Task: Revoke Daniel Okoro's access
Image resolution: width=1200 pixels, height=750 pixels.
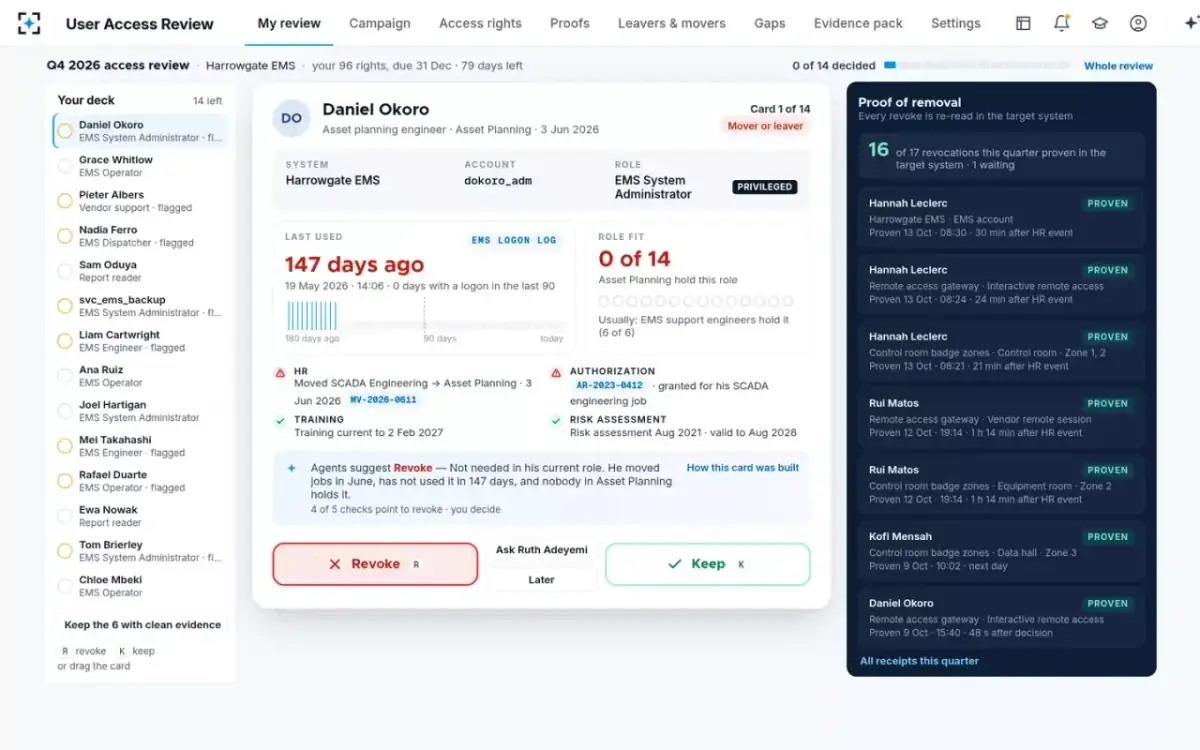Action: (x=375, y=564)
